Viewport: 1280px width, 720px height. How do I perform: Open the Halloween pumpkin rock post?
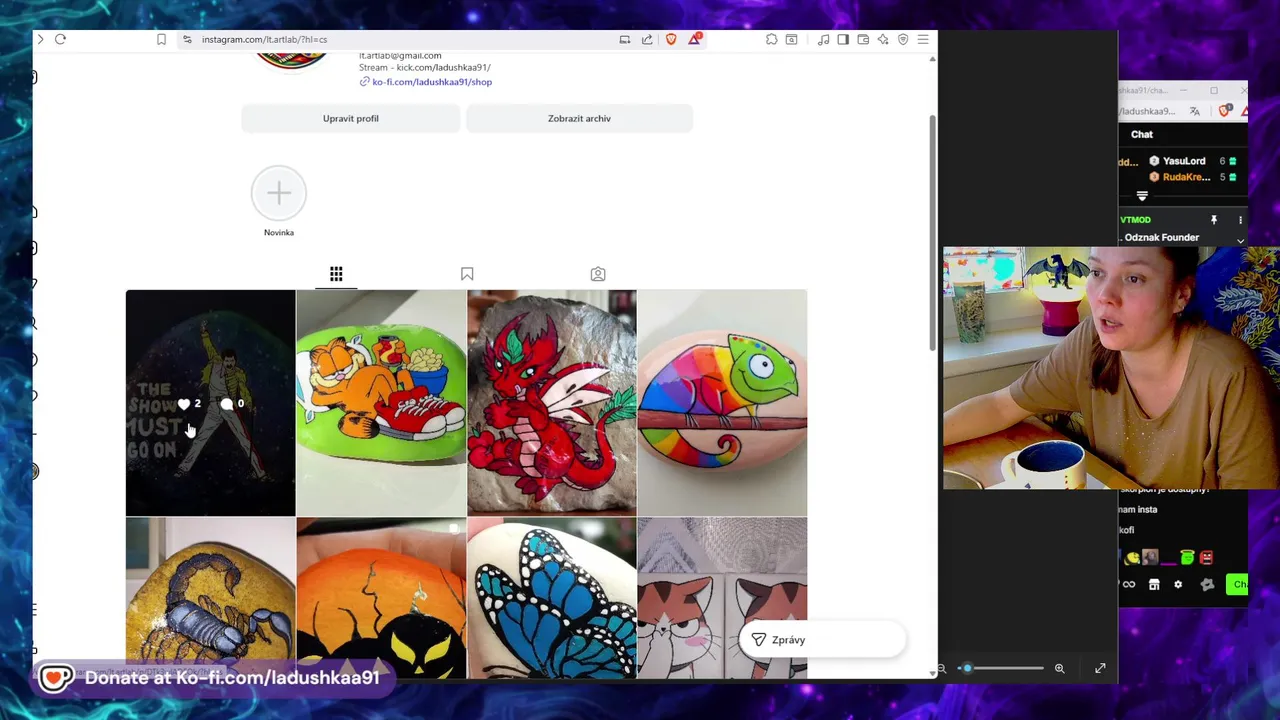[x=381, y=598]
